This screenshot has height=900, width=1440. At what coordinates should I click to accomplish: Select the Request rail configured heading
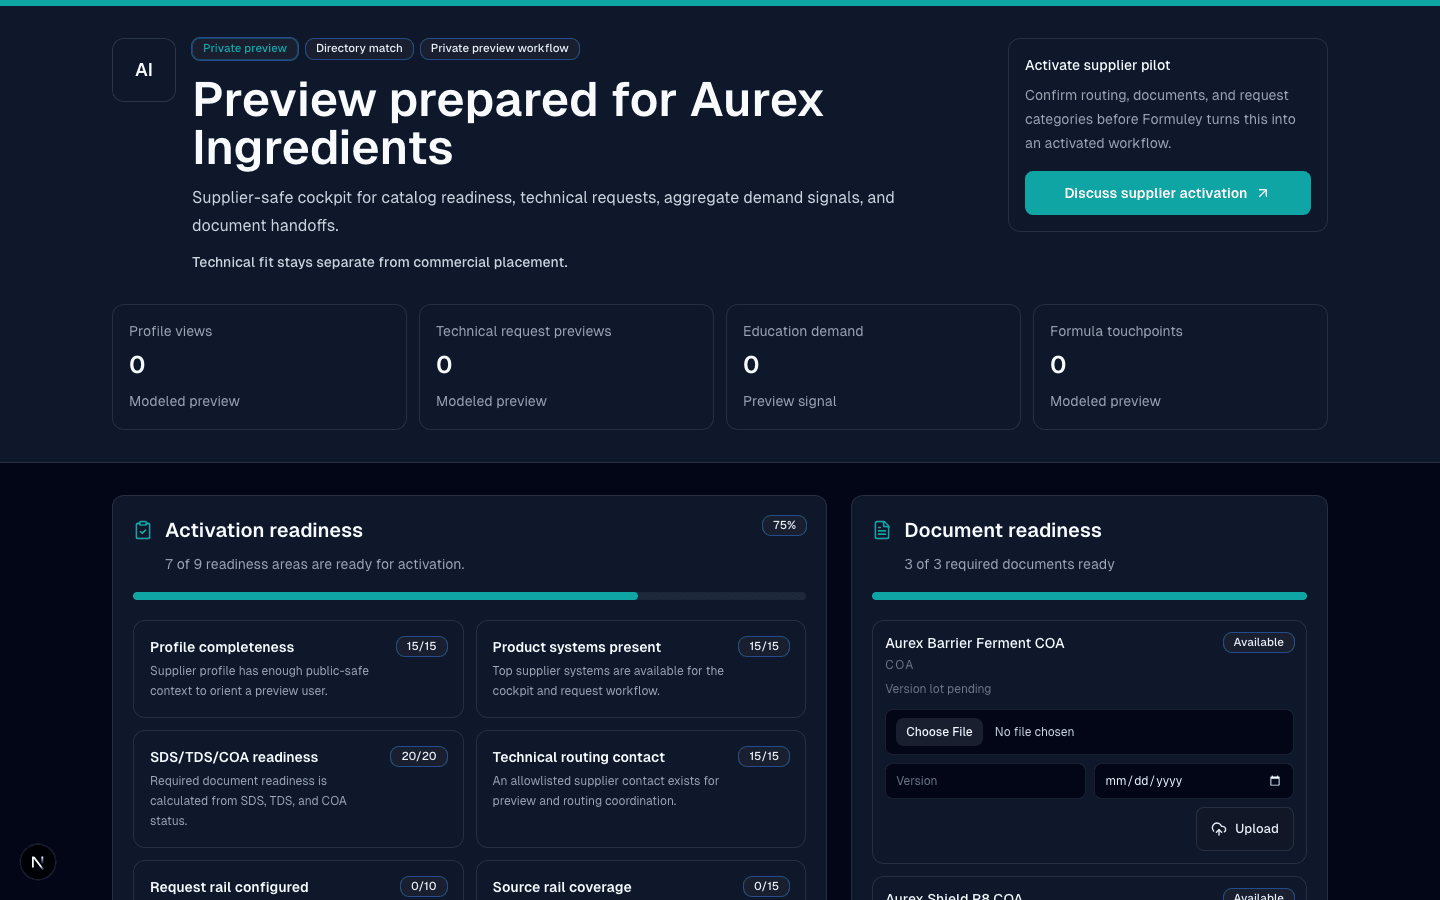(229, 888)
